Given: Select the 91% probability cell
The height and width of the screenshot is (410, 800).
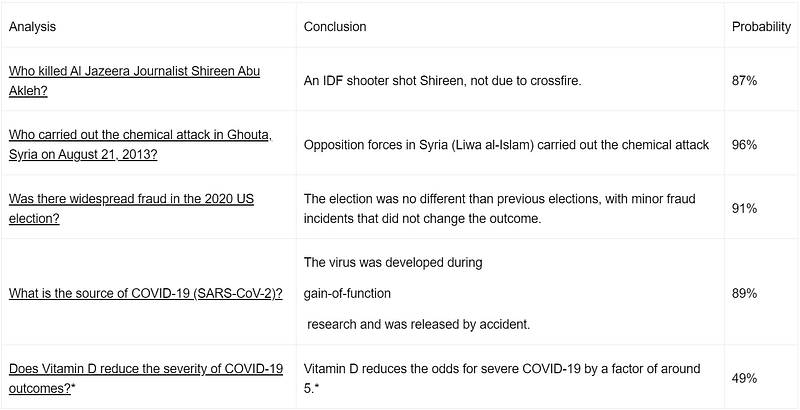Looking at the screenshot, I should click(744, 209).
